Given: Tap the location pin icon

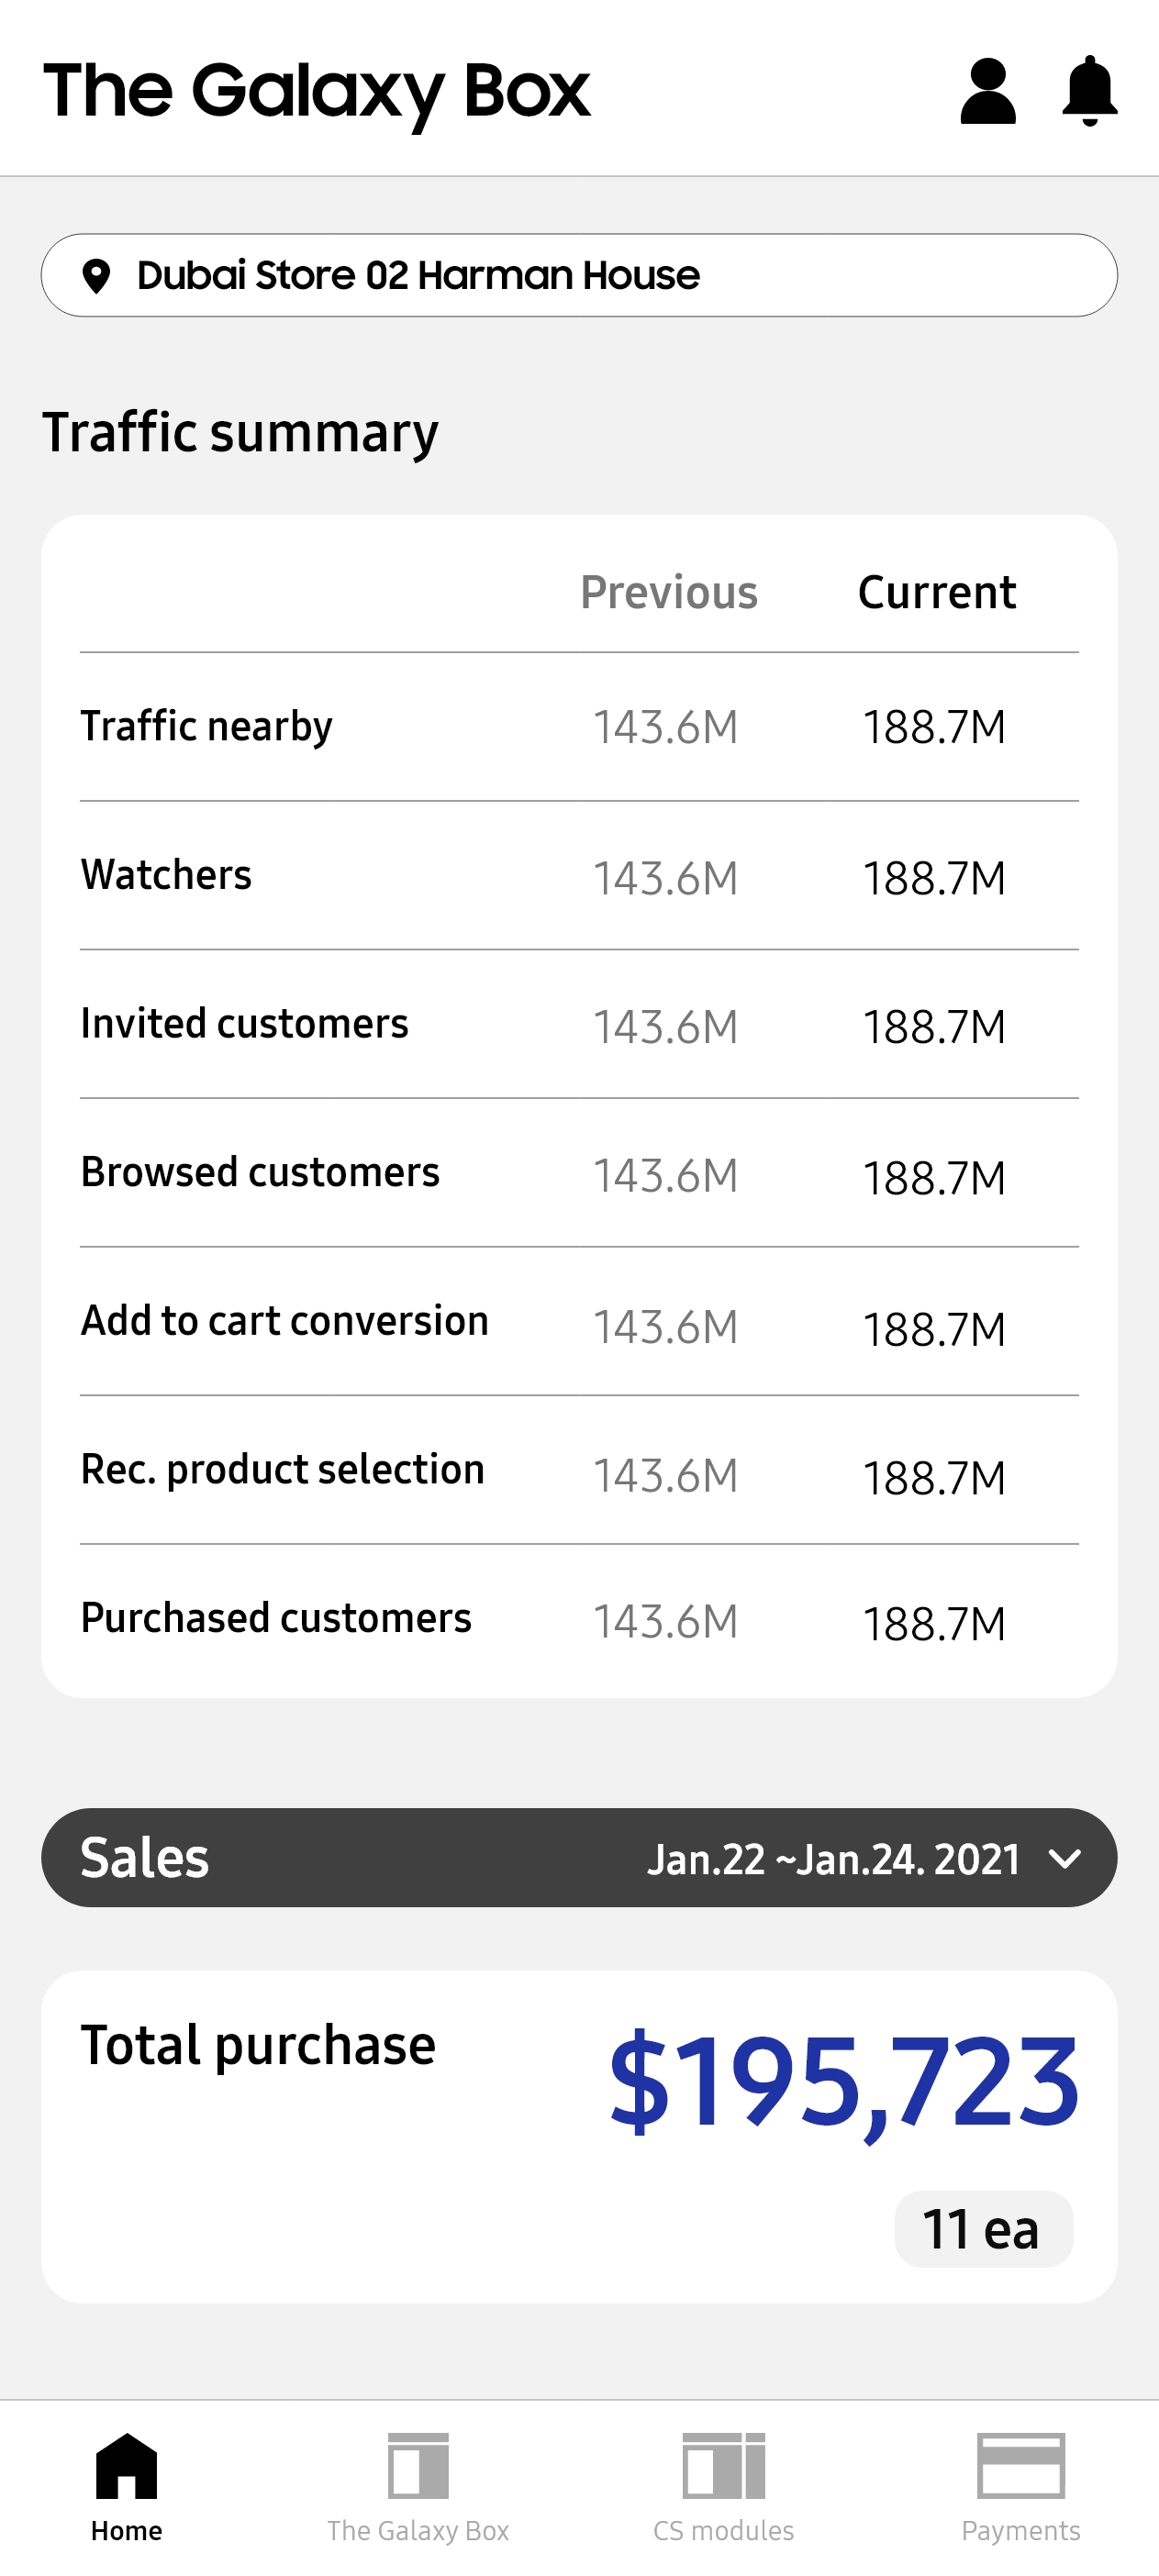Looking at the screenshot, I should (x=96, y=276).
